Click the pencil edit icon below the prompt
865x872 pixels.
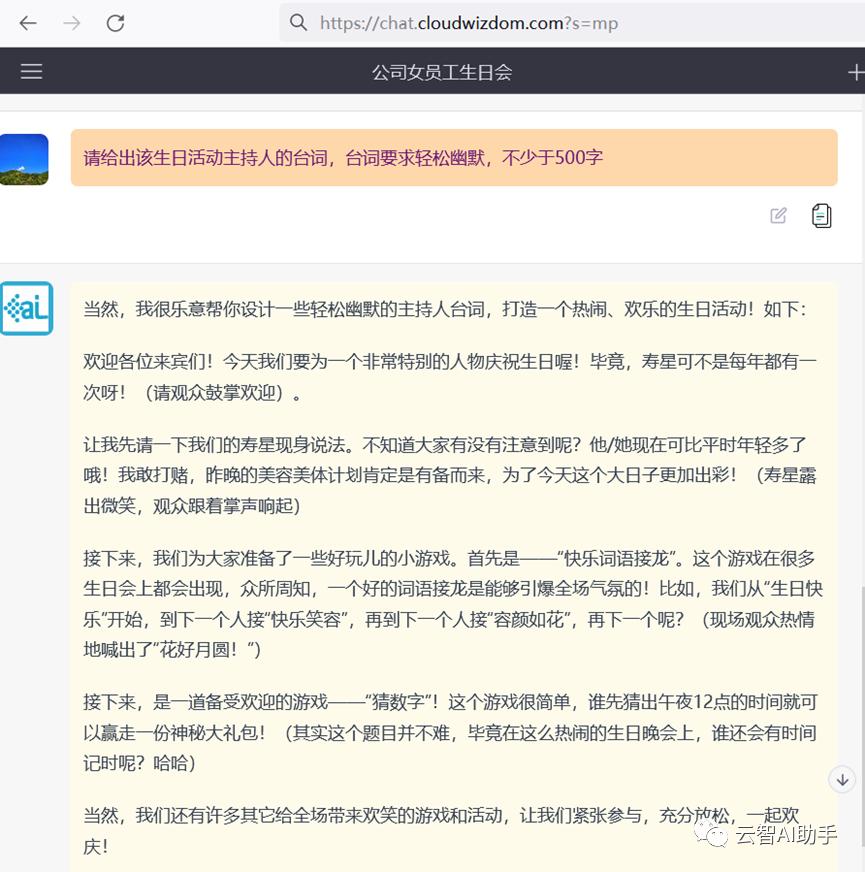coord(779,215)
